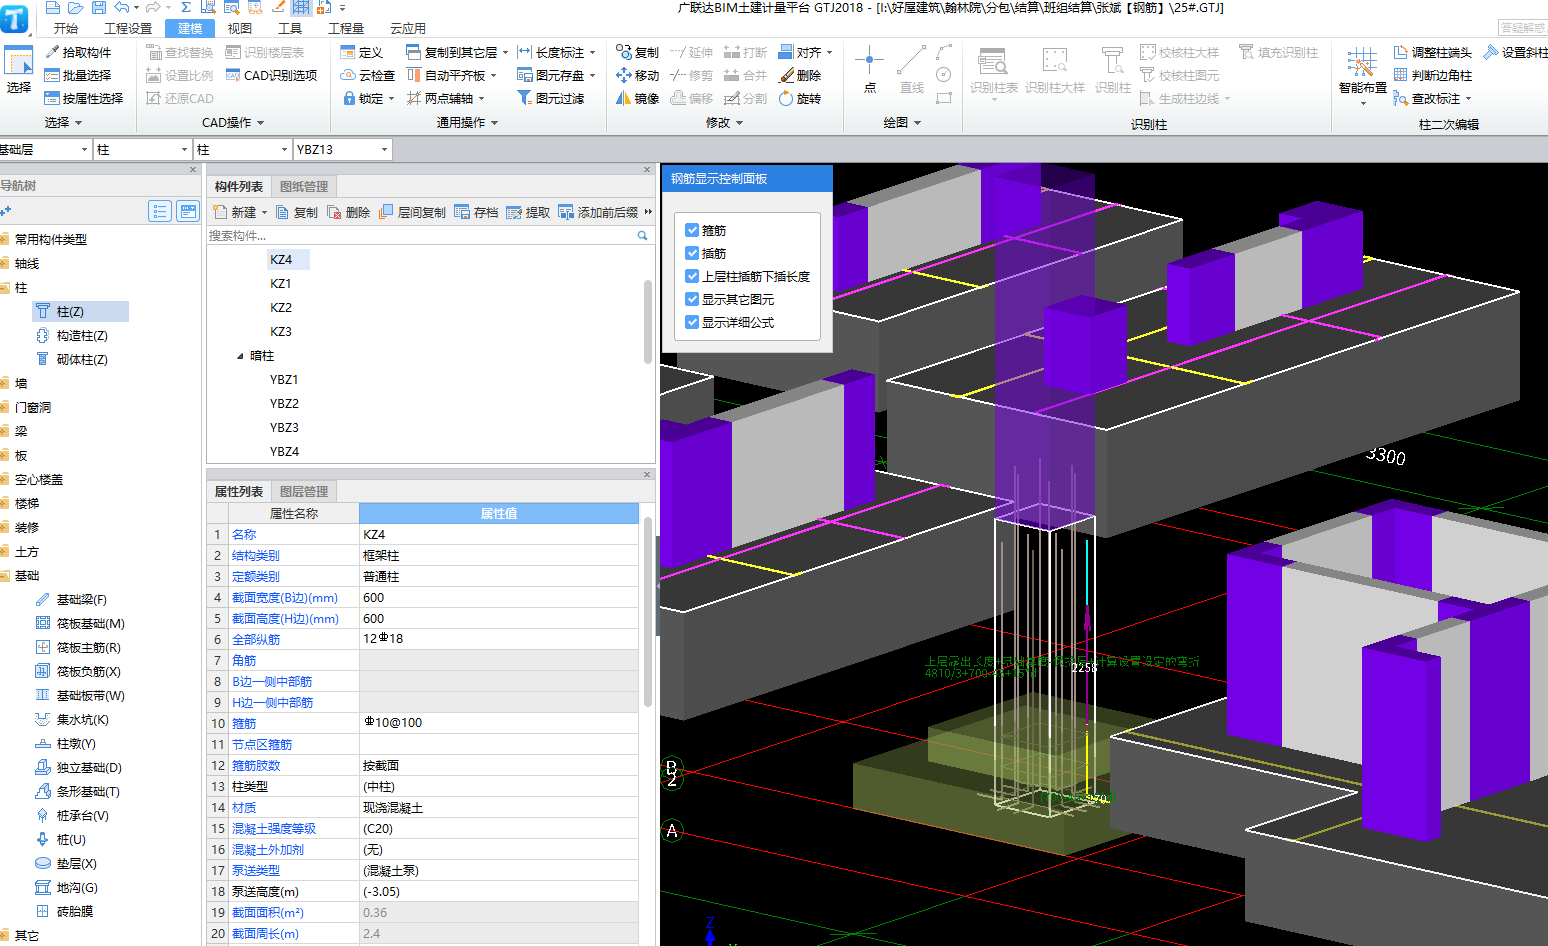Image resolution: width=1548 pixels, height=946 pixels.
Task: Select KZ1 in the component list
Action: click(281, 283)
